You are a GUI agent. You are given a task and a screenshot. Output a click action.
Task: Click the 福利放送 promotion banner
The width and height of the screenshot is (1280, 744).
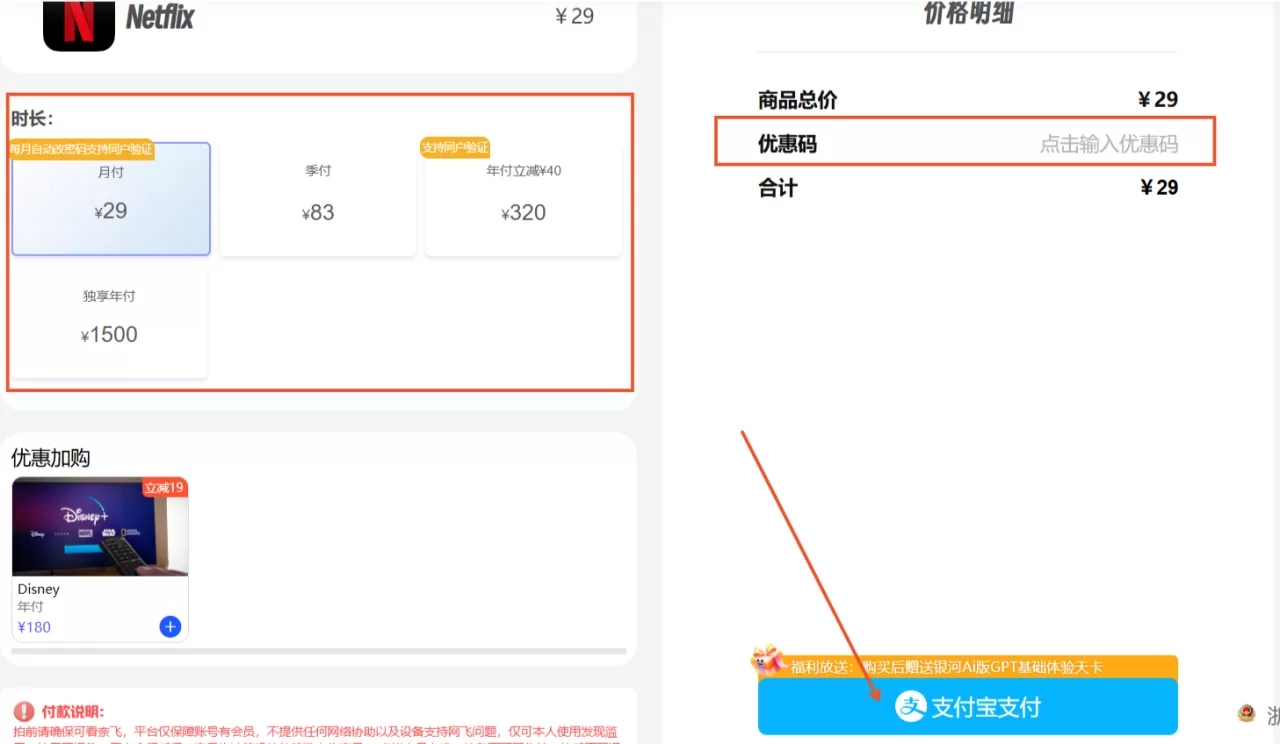pyautogui.click(x=968, y=667)
